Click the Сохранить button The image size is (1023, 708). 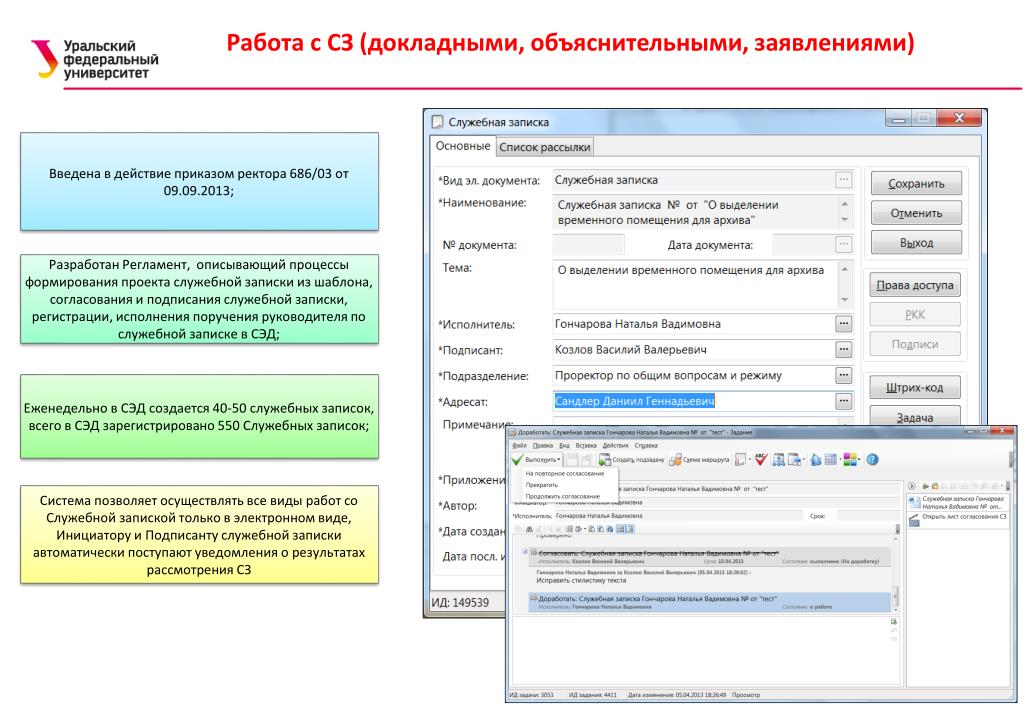tap(916, 183)
